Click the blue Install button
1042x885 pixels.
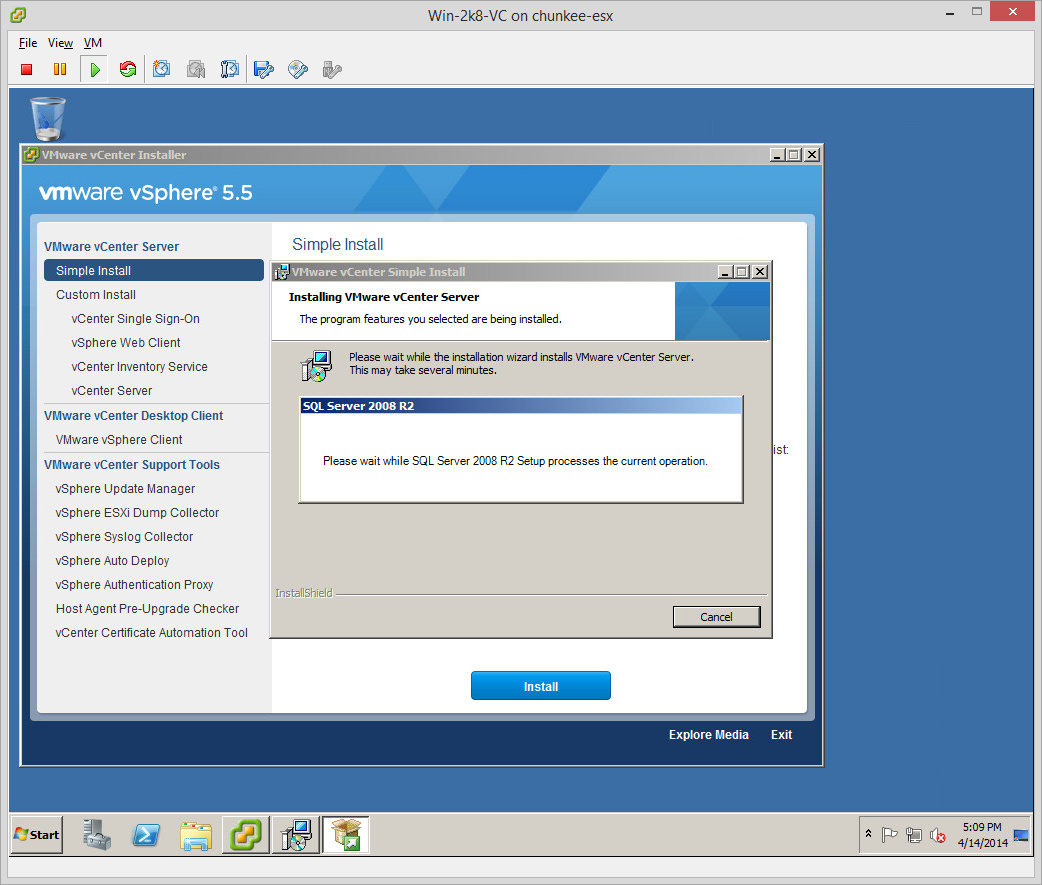[x=540, y=686]
